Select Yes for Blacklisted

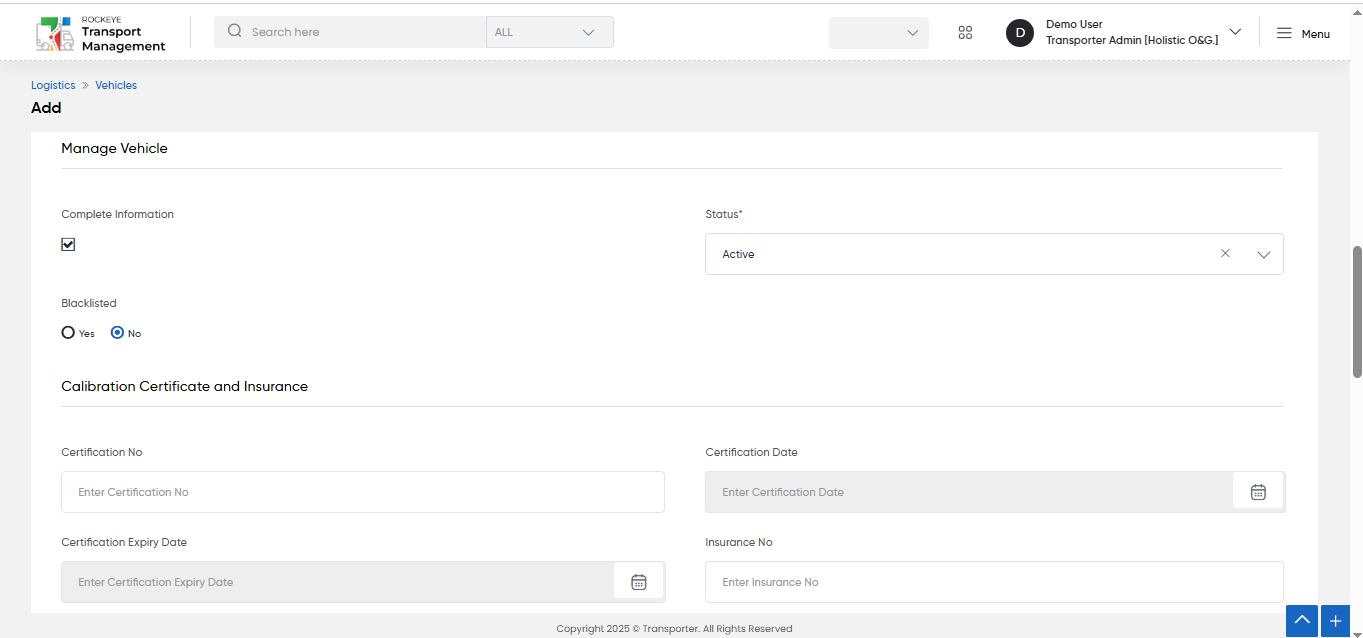pyautogui.click(x=68, y=332)
